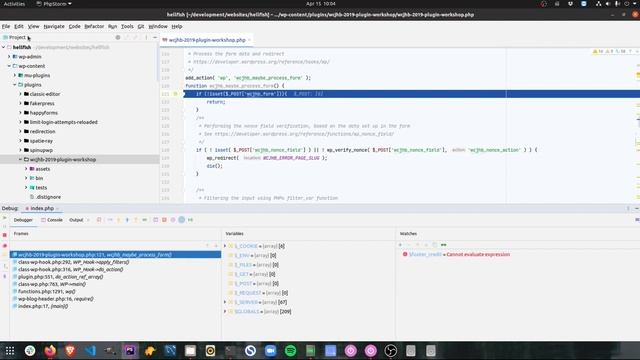Select the Debugger tab
The height and width of the screenshot is (360, 640).
(x=23, y=220)
